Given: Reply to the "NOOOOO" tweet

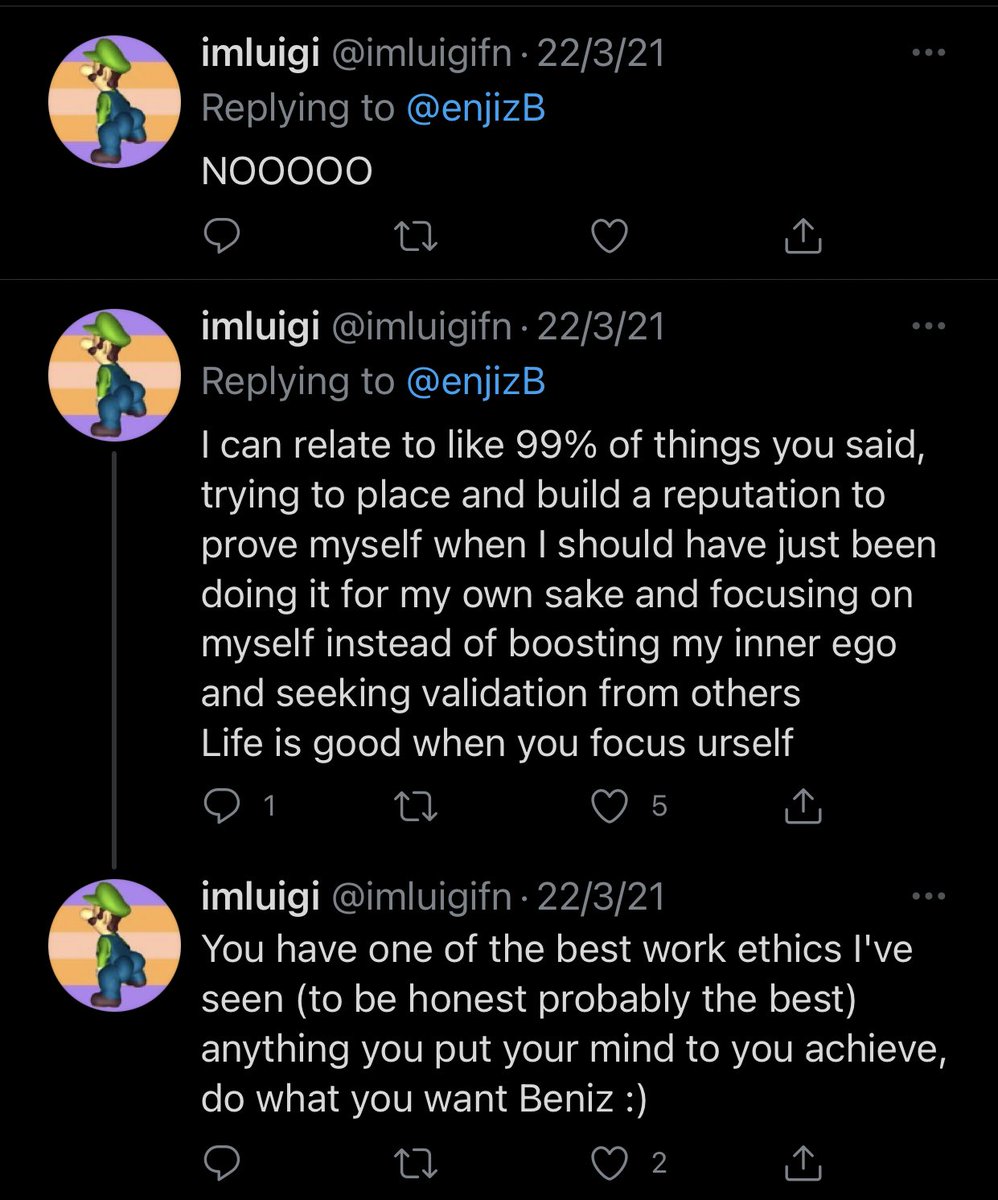Looking at the screenshot, I should 219,236.
